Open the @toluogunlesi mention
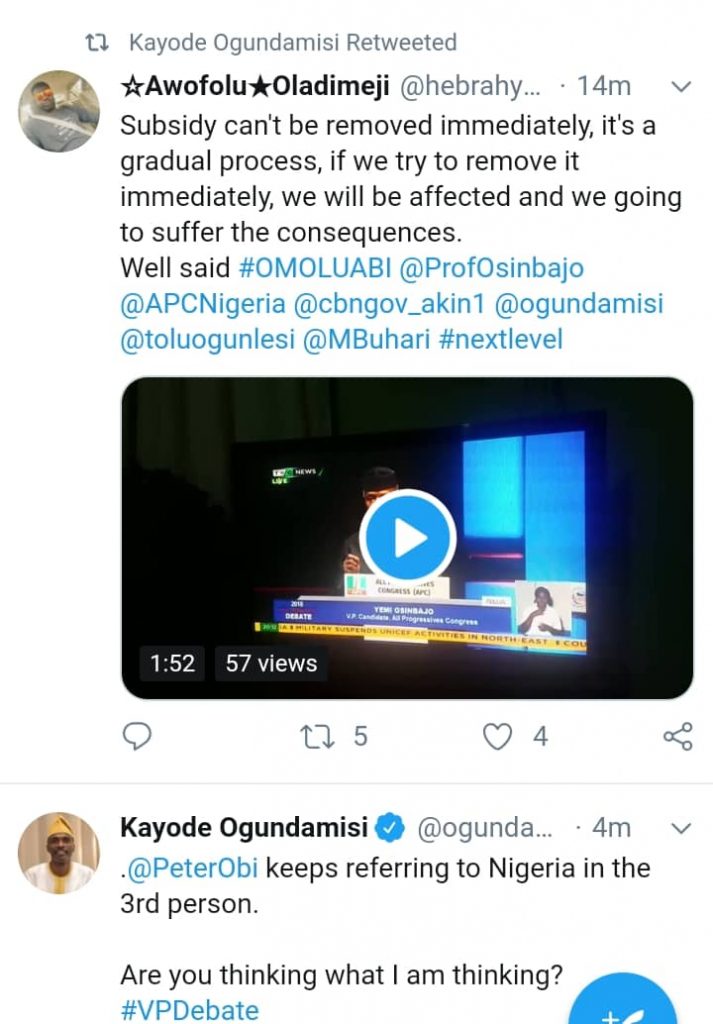Viewport: 713px width, 1024px height. [206, 340]
